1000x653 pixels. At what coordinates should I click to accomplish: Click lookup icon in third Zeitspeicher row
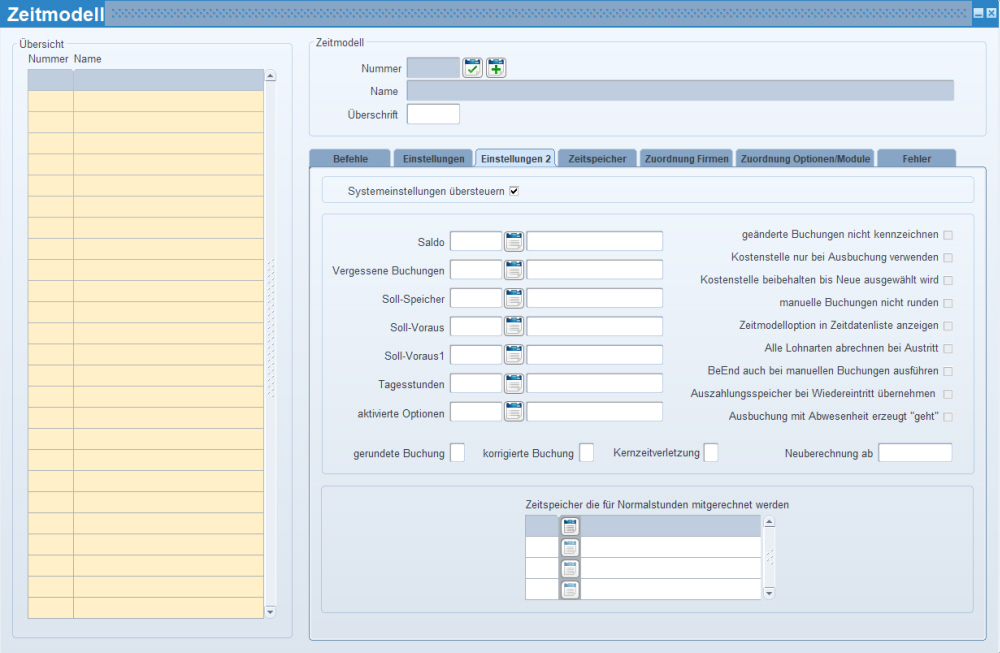(x=570, y=568)
